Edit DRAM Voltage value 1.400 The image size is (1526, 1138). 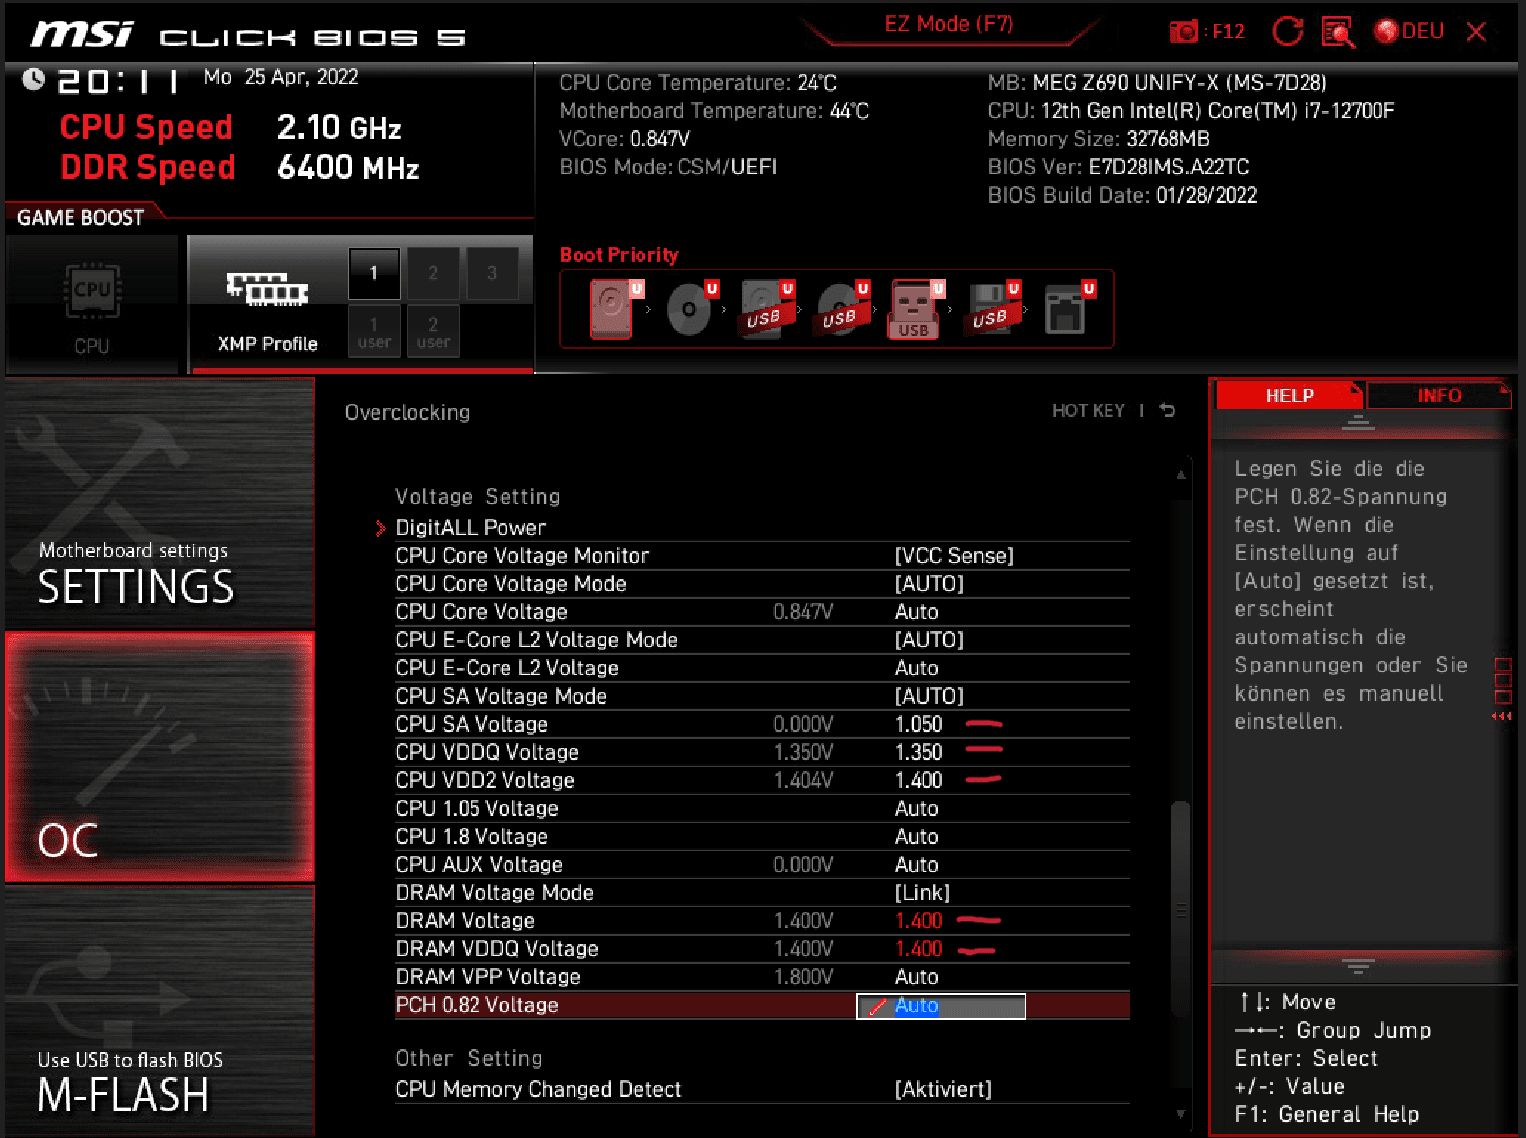click(x=918, y=921)
